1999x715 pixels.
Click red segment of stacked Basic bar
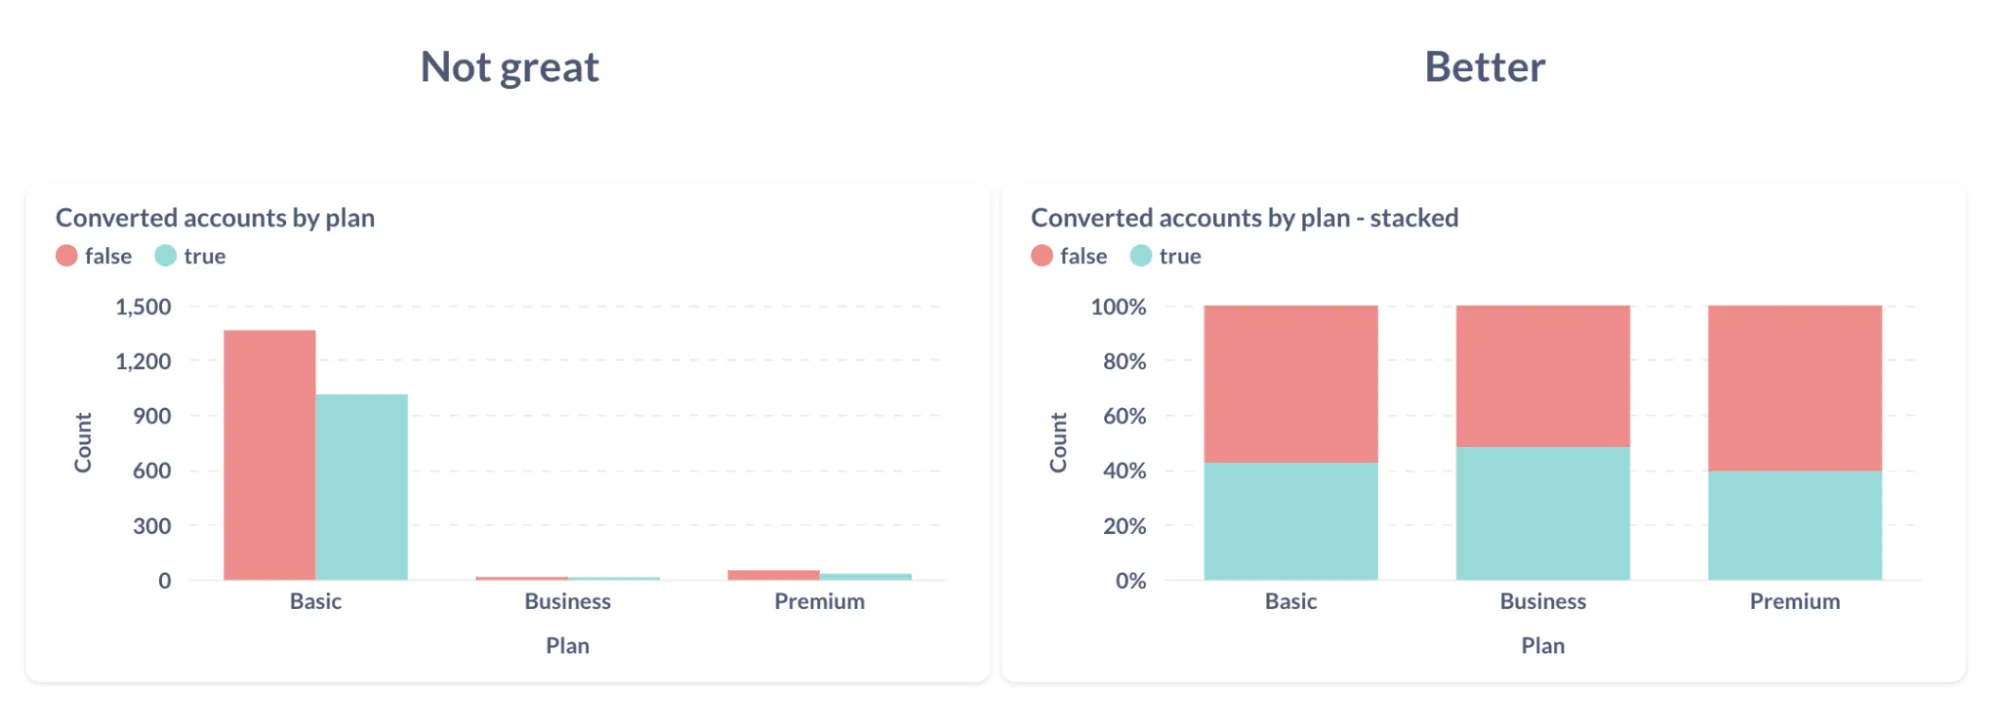[x=1290, y=384]
